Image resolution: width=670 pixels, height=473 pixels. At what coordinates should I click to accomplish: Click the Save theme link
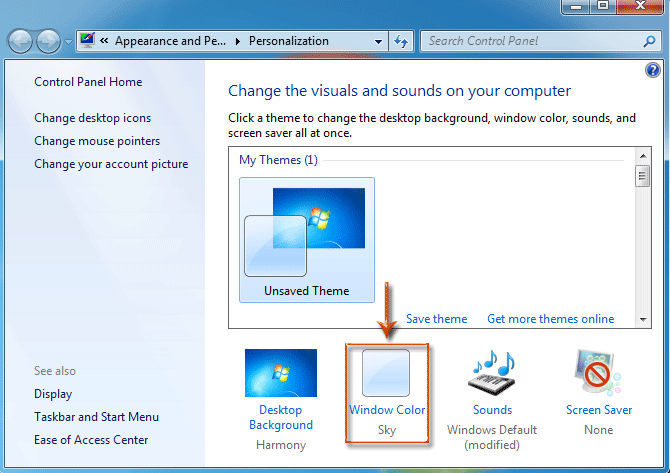coord(437,319)
